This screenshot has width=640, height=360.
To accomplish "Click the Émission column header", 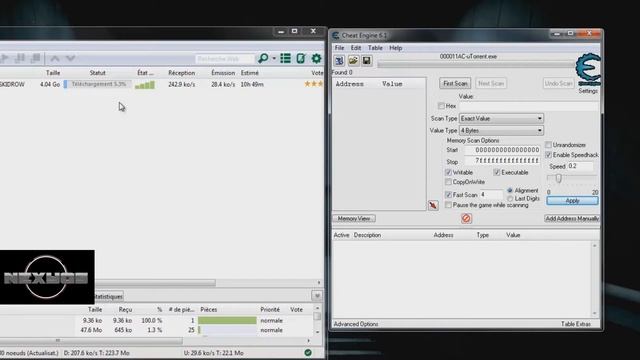I will click(x=223, y=73).
